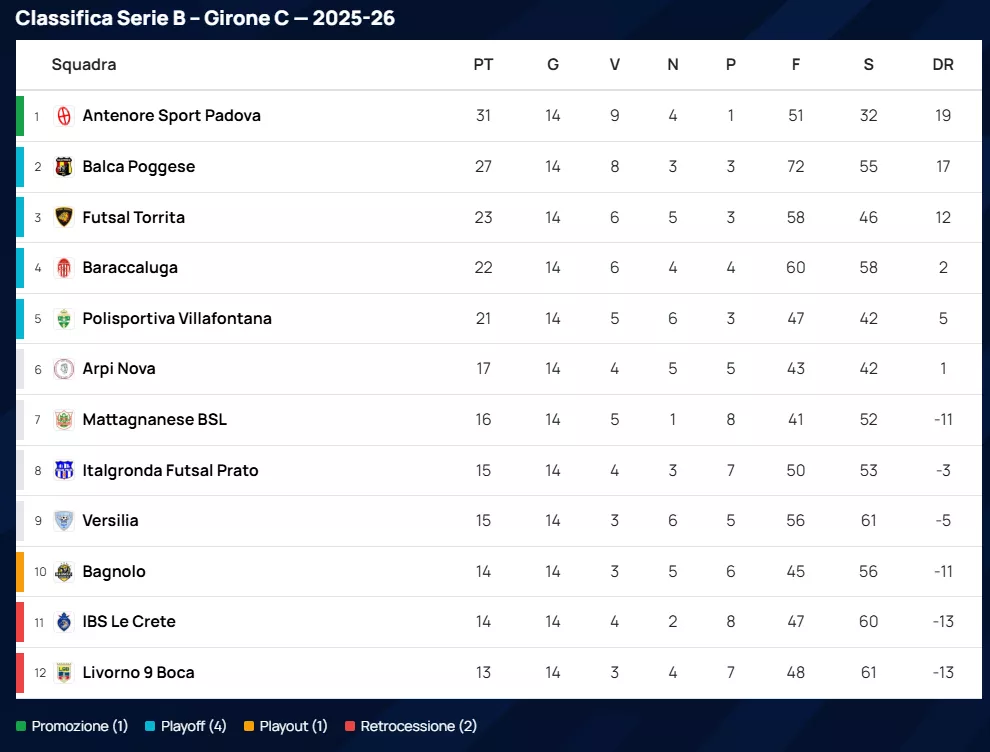Click the Playoff (4) legend label

pos(194,727)
